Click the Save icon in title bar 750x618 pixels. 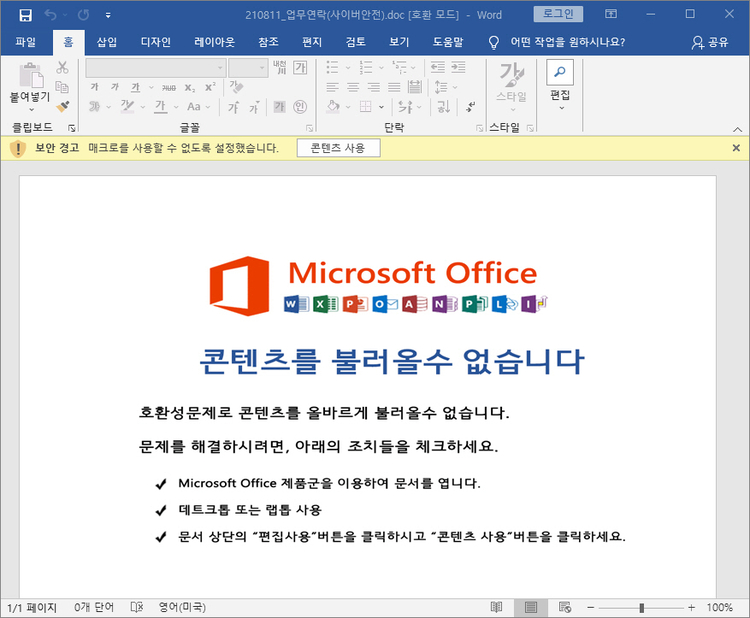click(x=25, y=15)
